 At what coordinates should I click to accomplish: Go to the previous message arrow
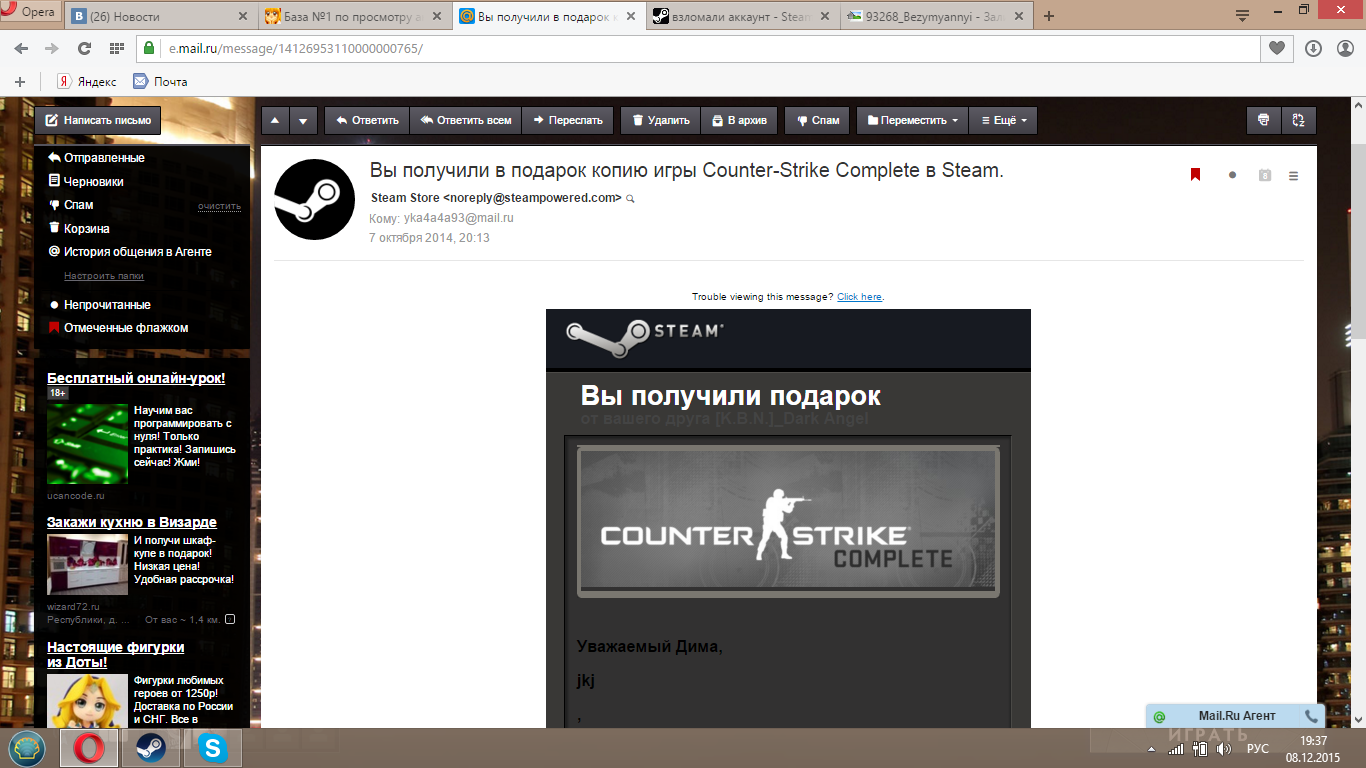276,120
